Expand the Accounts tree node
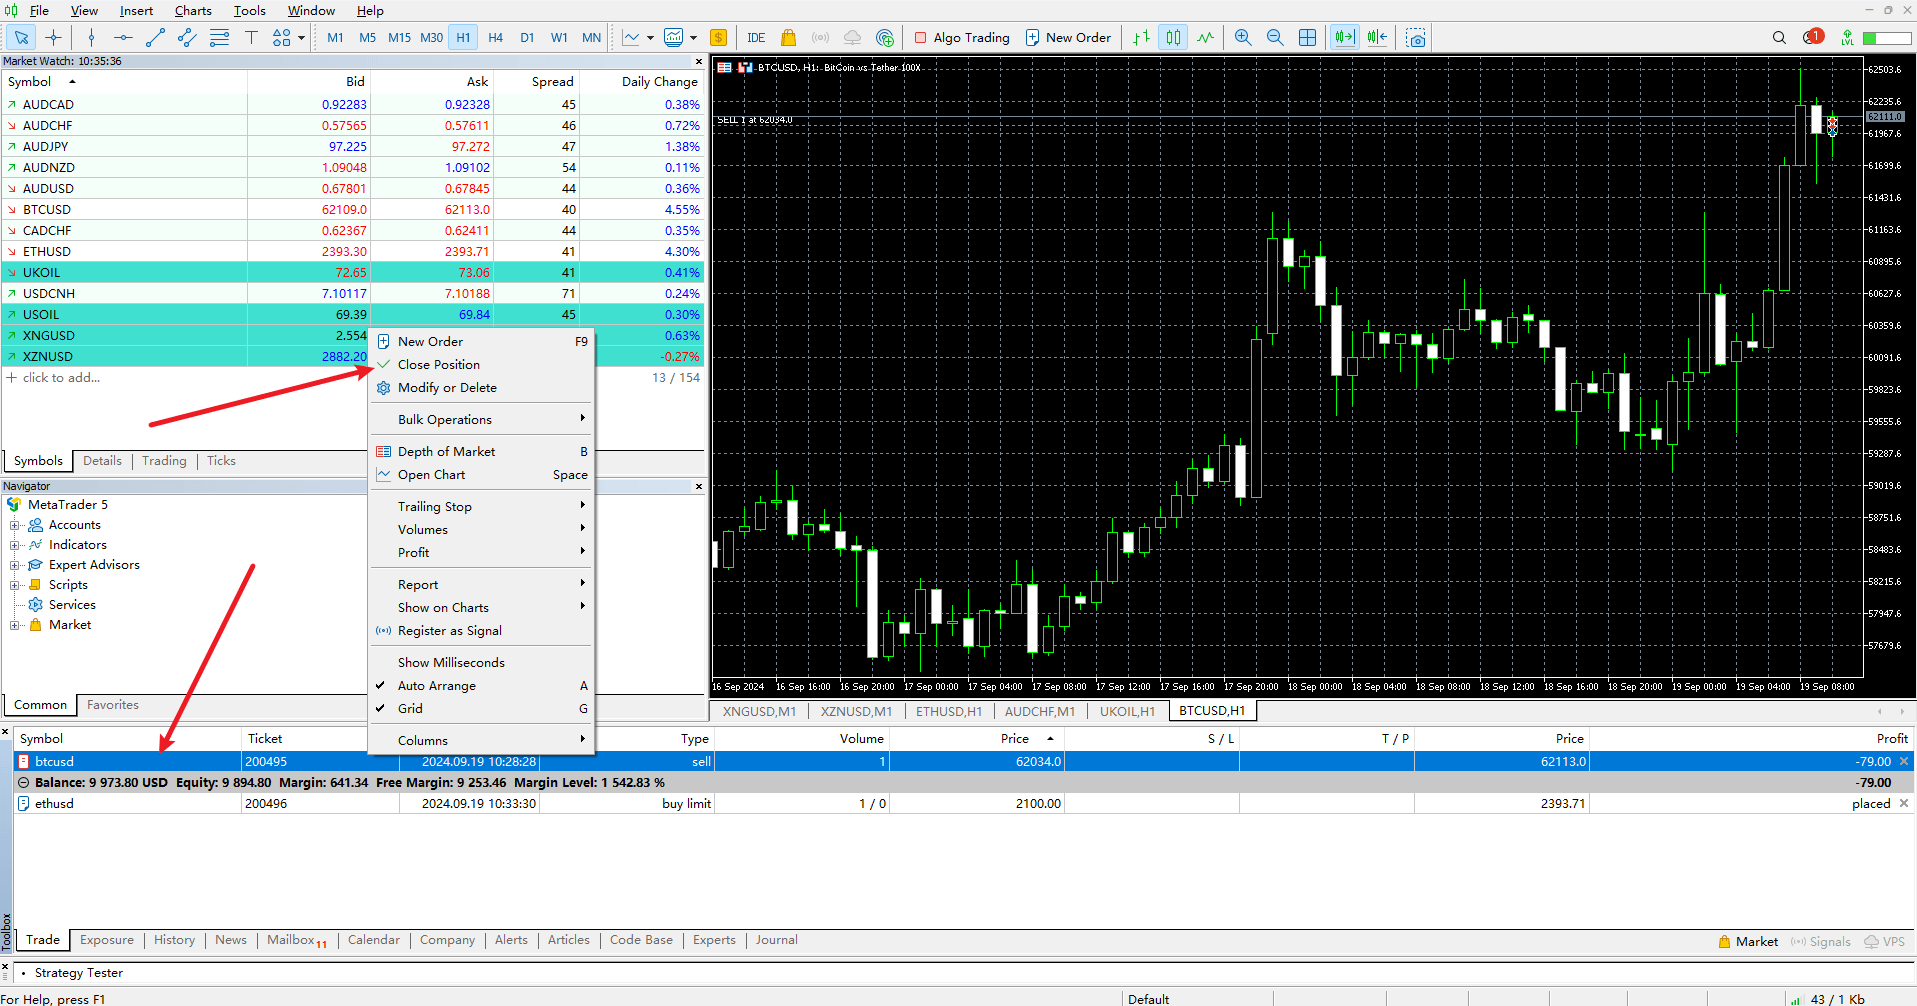Viewport: 1917px width, 1006px height. tap(14, 525)
